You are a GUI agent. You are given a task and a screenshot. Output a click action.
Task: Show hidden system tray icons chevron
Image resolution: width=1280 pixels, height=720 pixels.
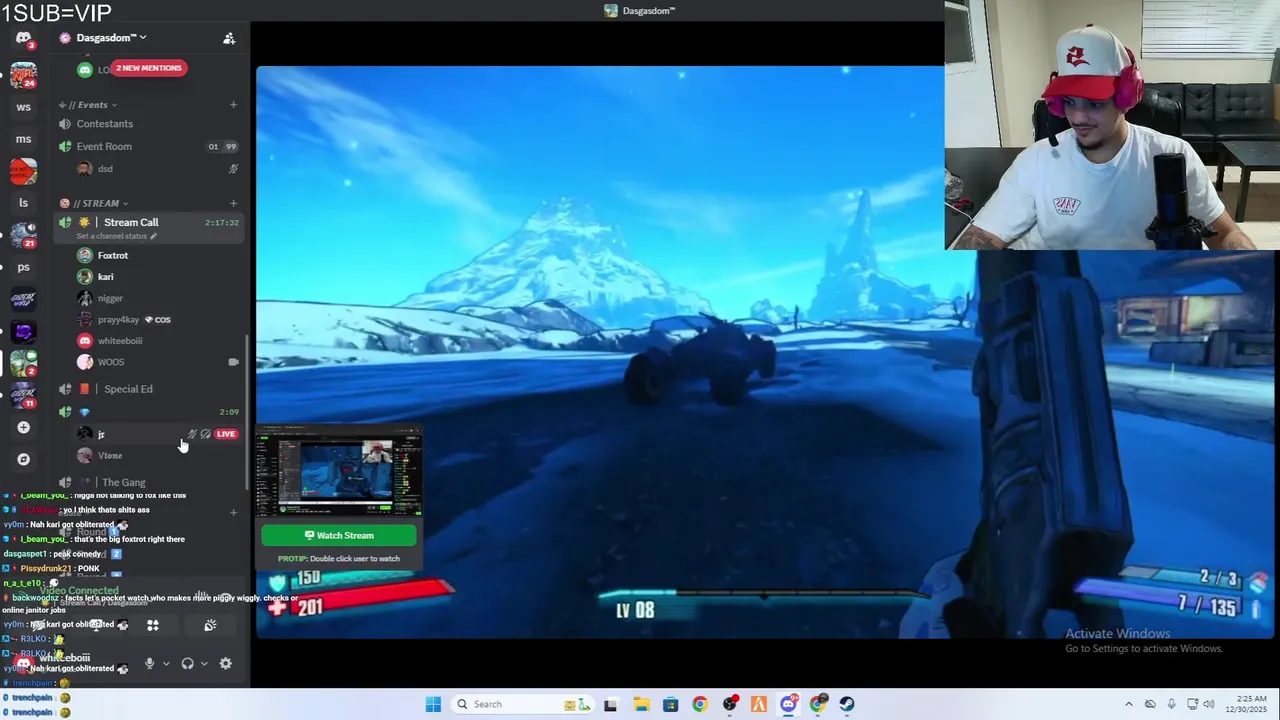(x=1129, y=704)
